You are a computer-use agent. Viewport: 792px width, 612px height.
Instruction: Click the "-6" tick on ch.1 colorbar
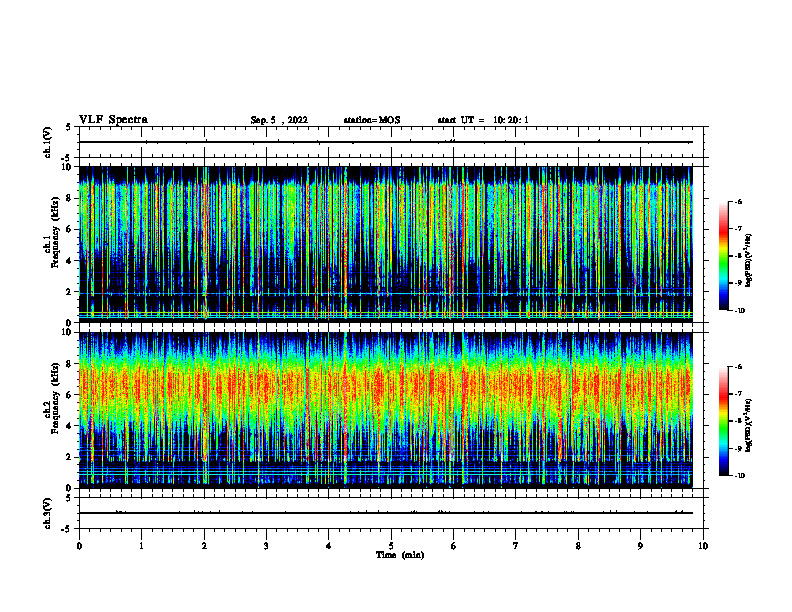tap(738, 202)
